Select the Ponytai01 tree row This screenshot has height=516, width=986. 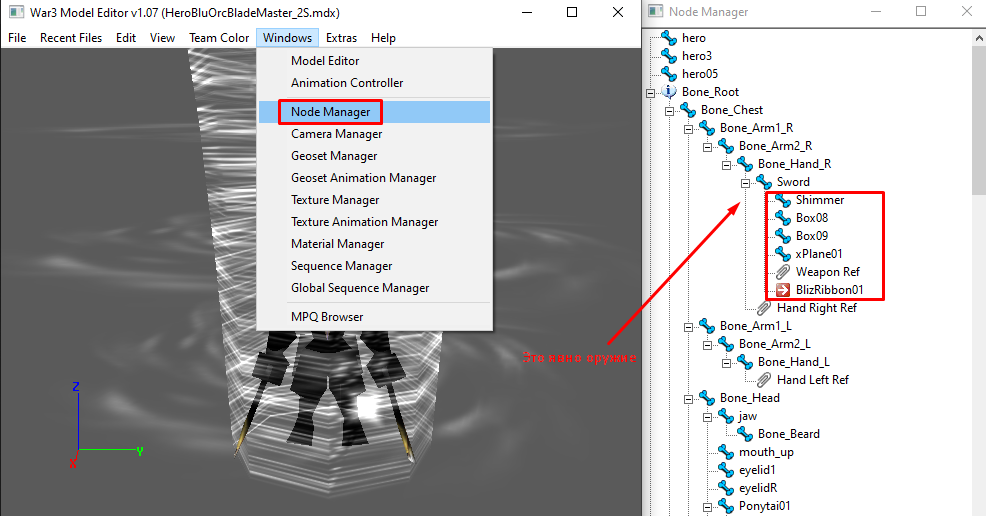coord(765,506)
